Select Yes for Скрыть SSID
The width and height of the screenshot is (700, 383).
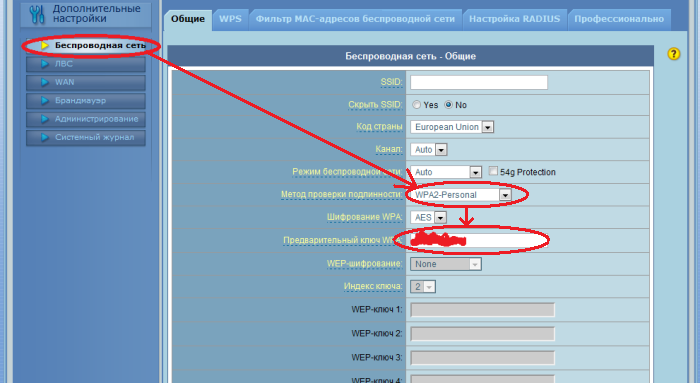(x=417, y=104)
